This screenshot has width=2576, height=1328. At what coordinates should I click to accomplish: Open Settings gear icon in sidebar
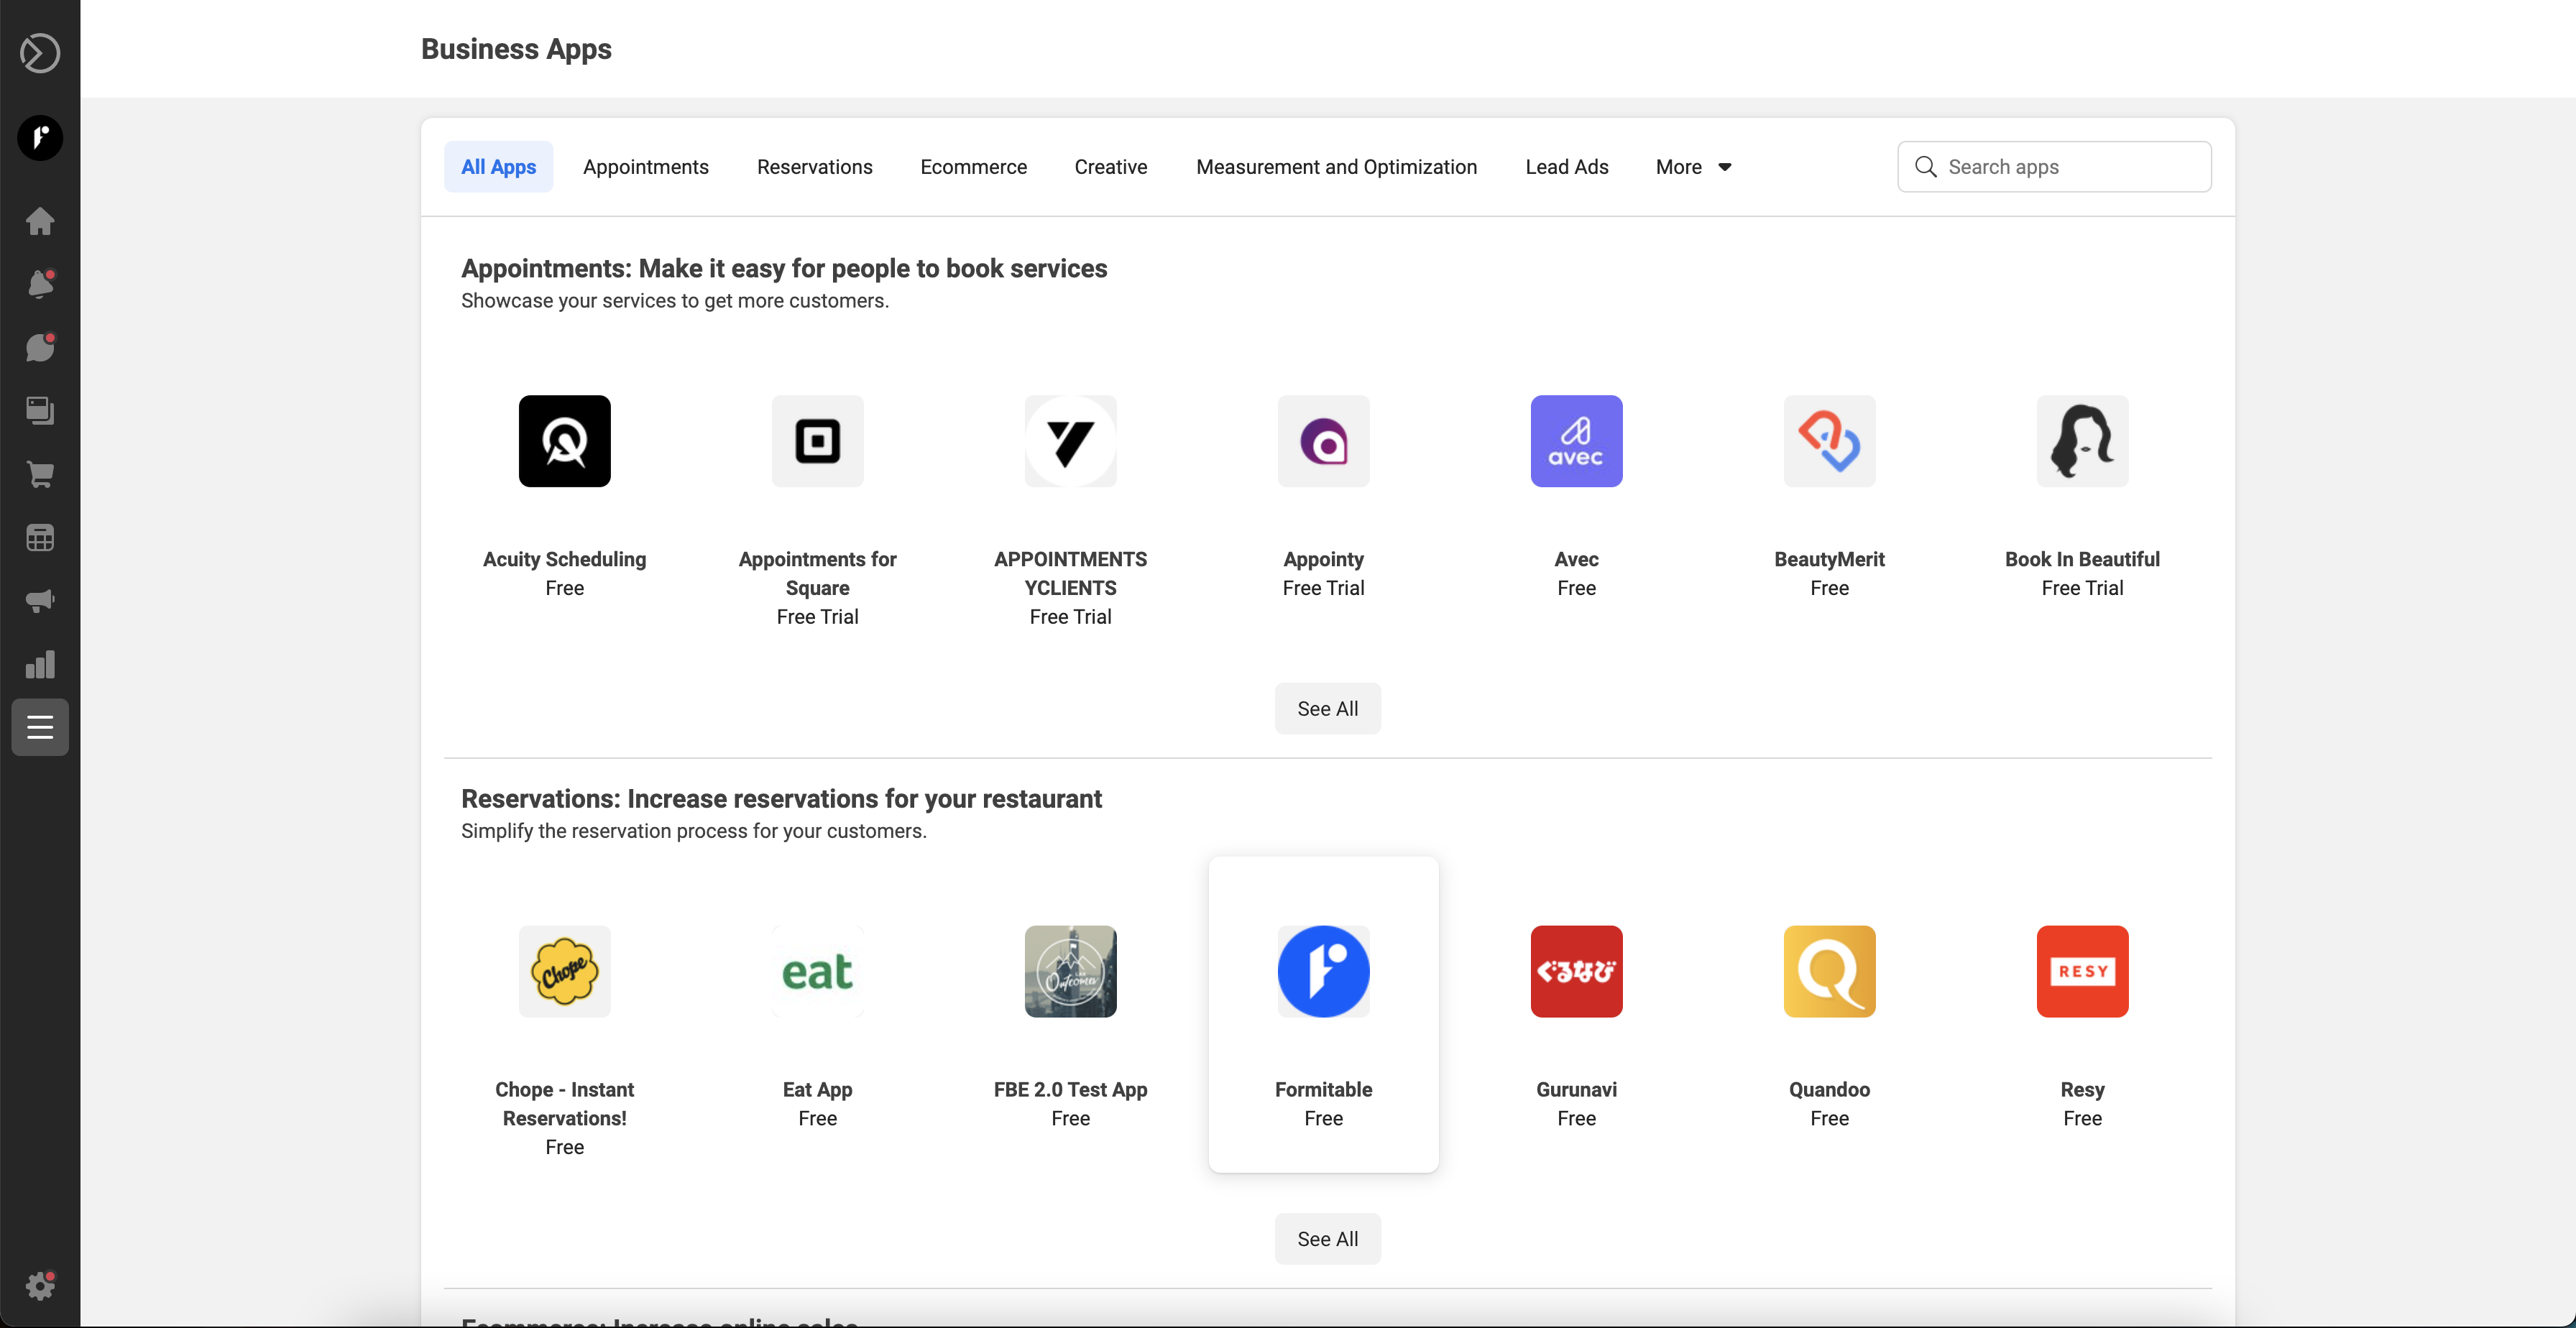tap(40, 1285)
